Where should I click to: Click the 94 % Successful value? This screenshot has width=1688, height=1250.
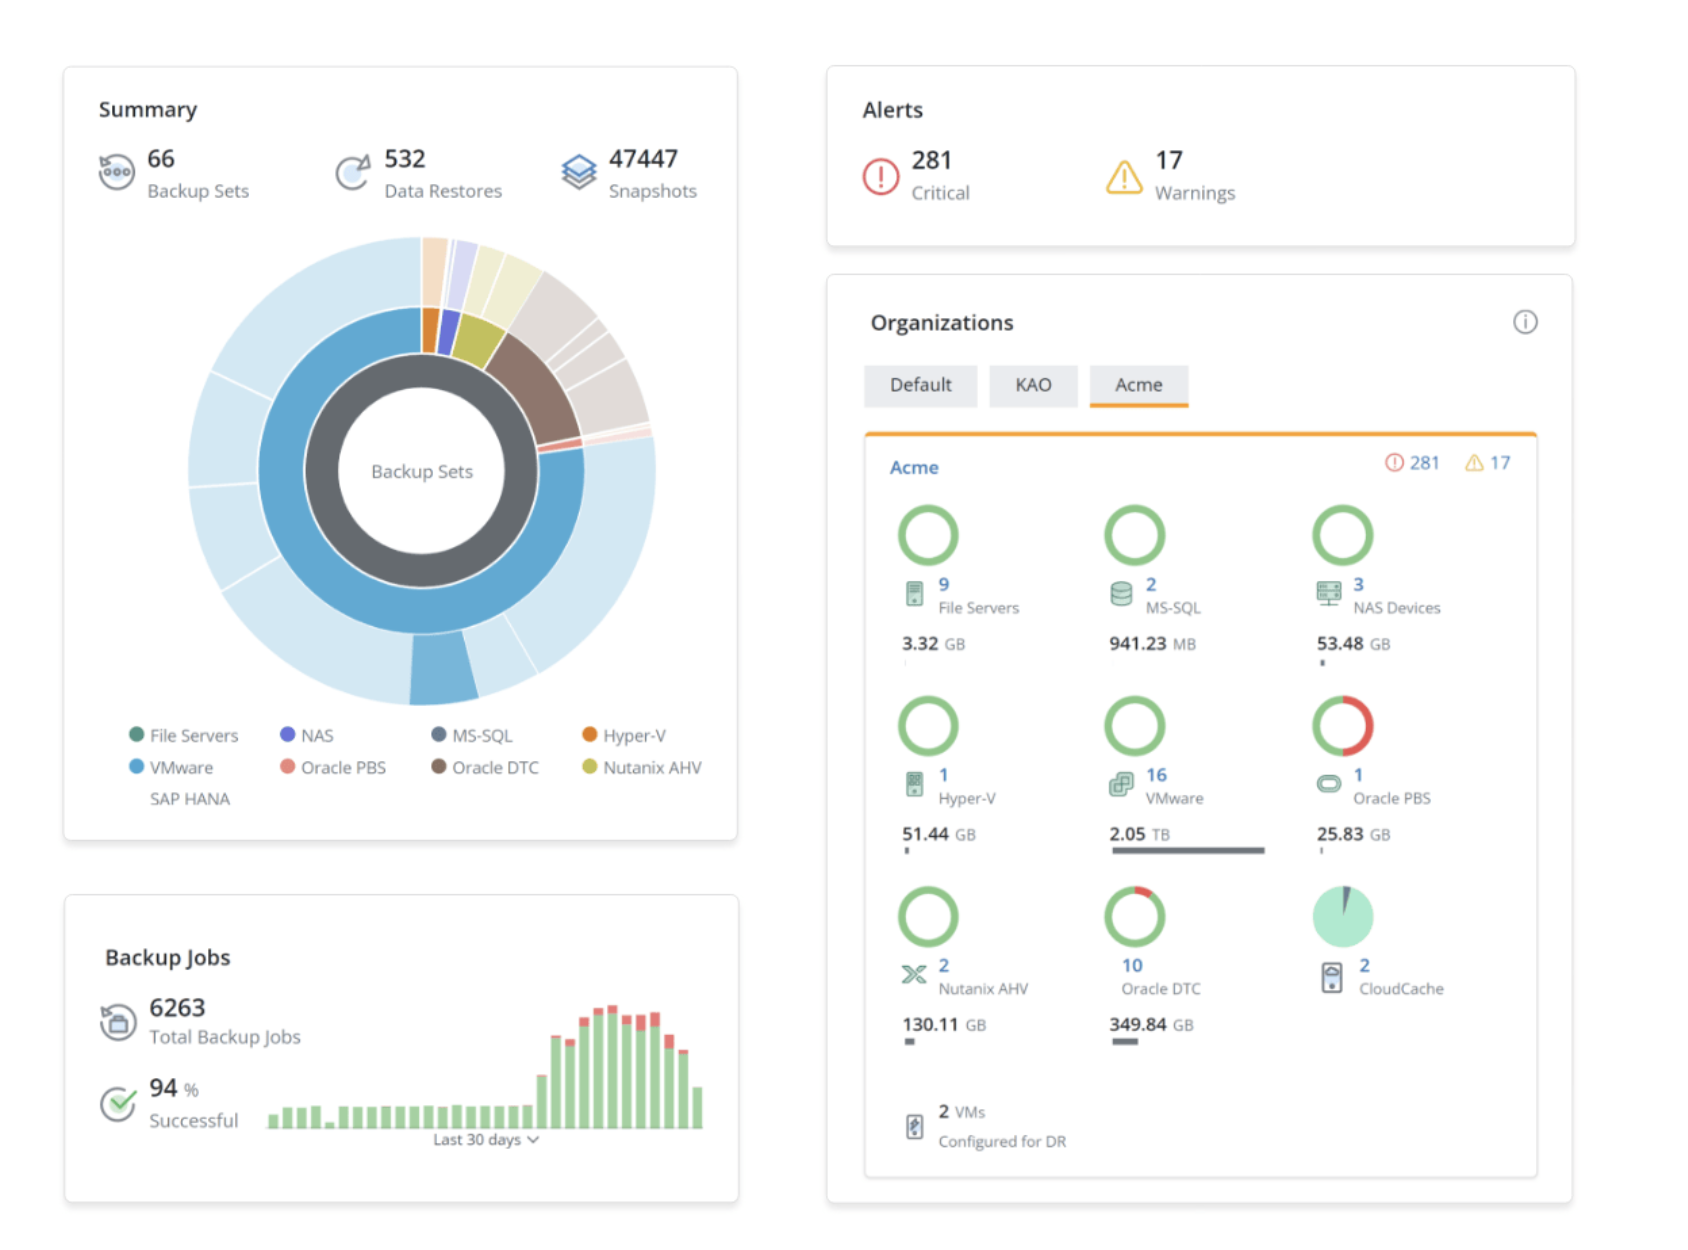click(174, 1088)
